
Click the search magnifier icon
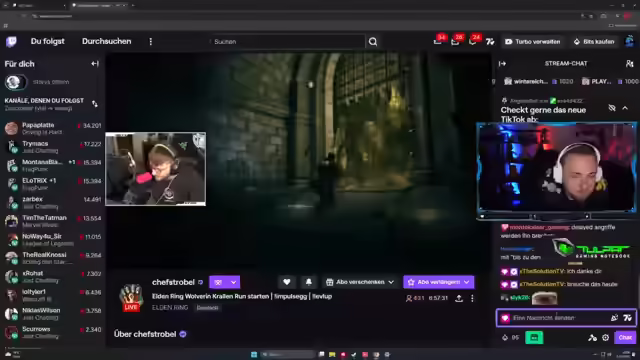373,42
